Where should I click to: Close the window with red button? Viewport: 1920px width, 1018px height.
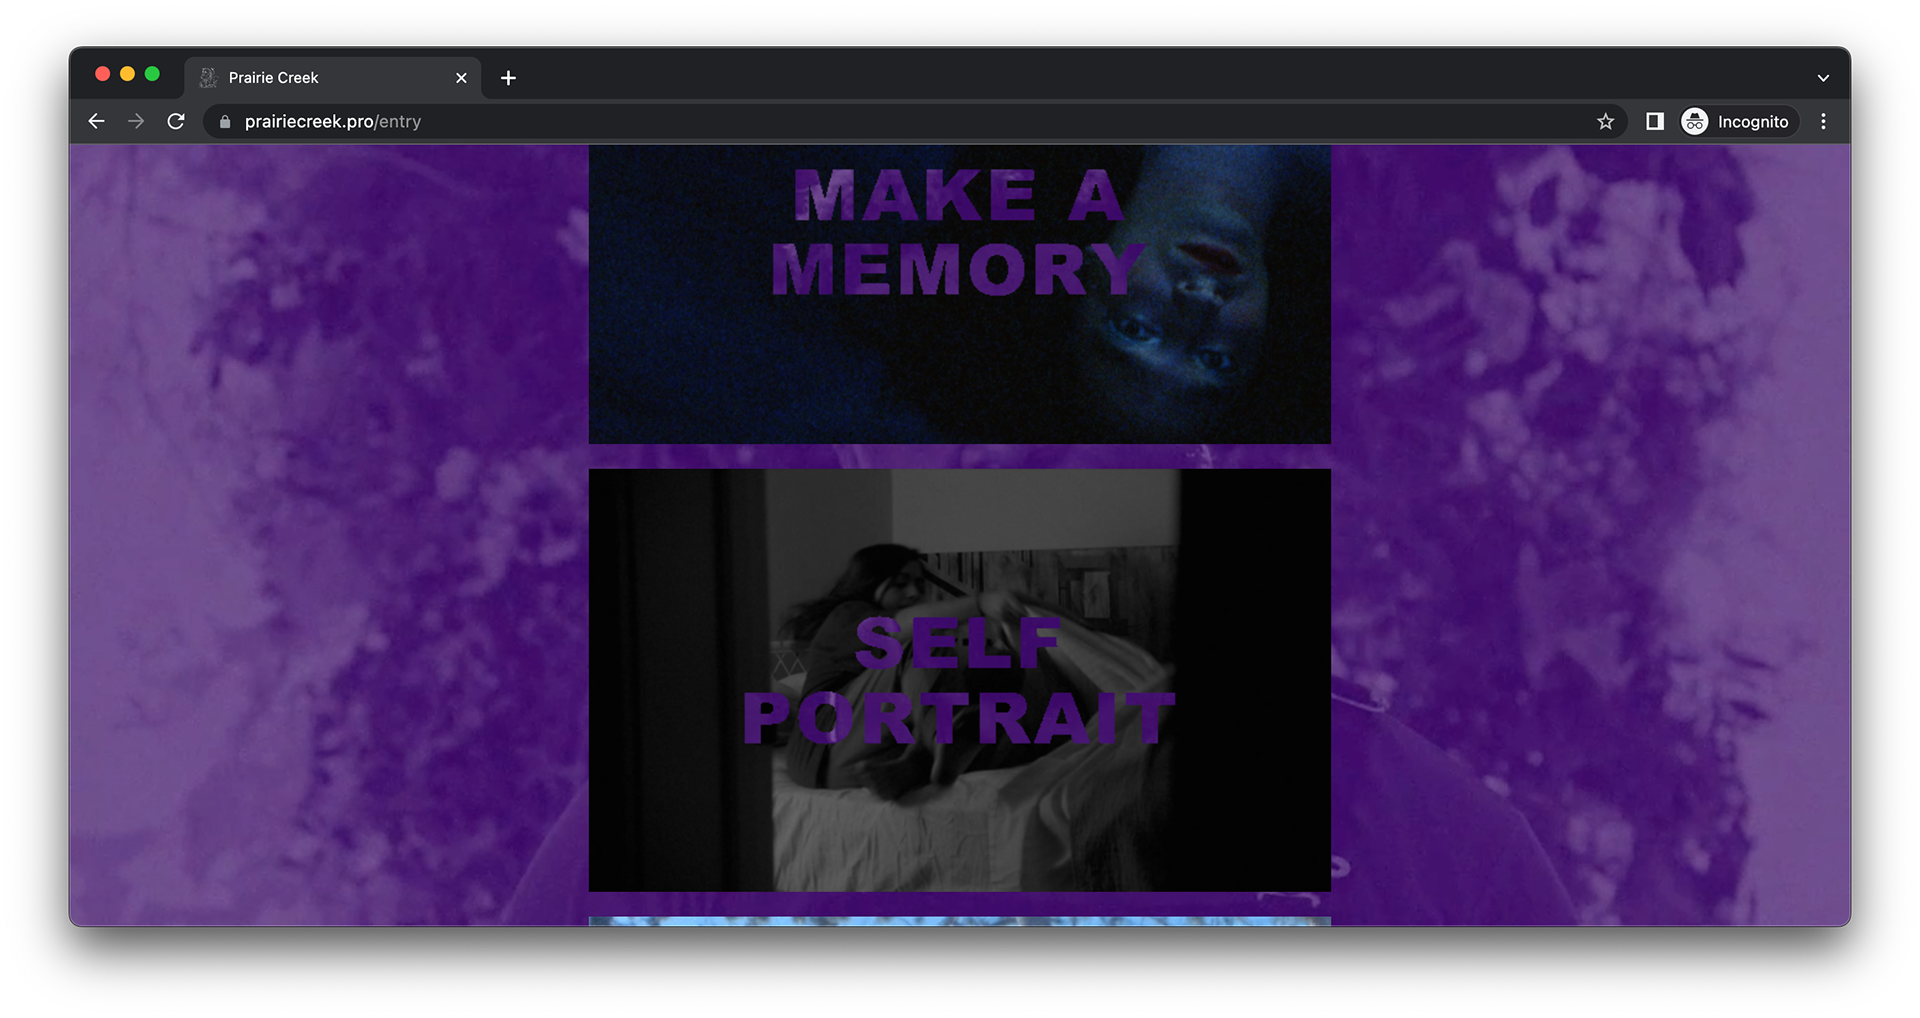[102, 74]
